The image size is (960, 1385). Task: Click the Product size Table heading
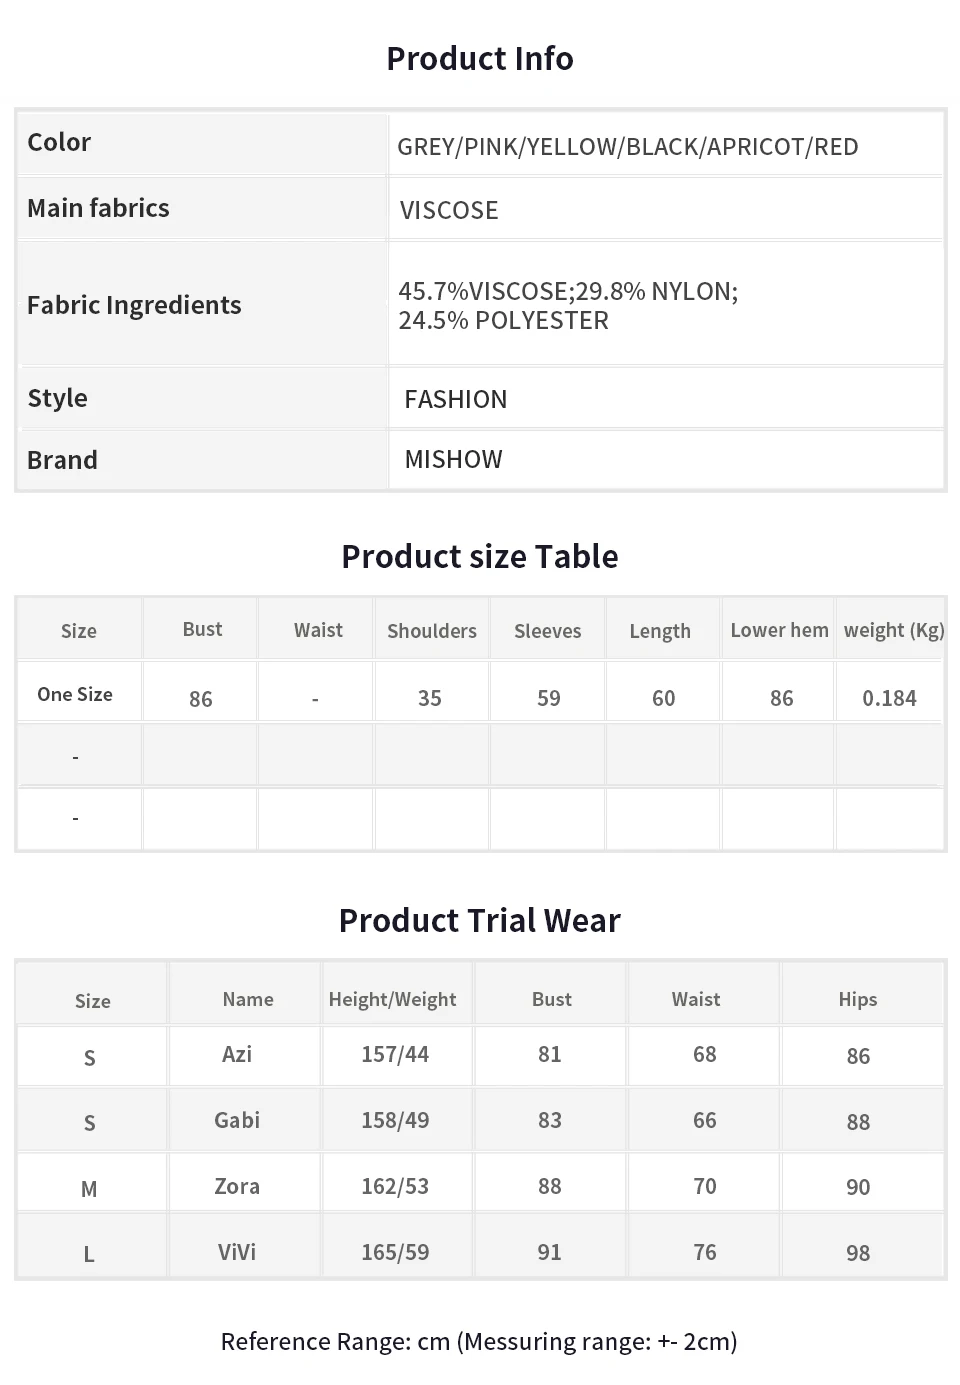(x=480, y=556)
